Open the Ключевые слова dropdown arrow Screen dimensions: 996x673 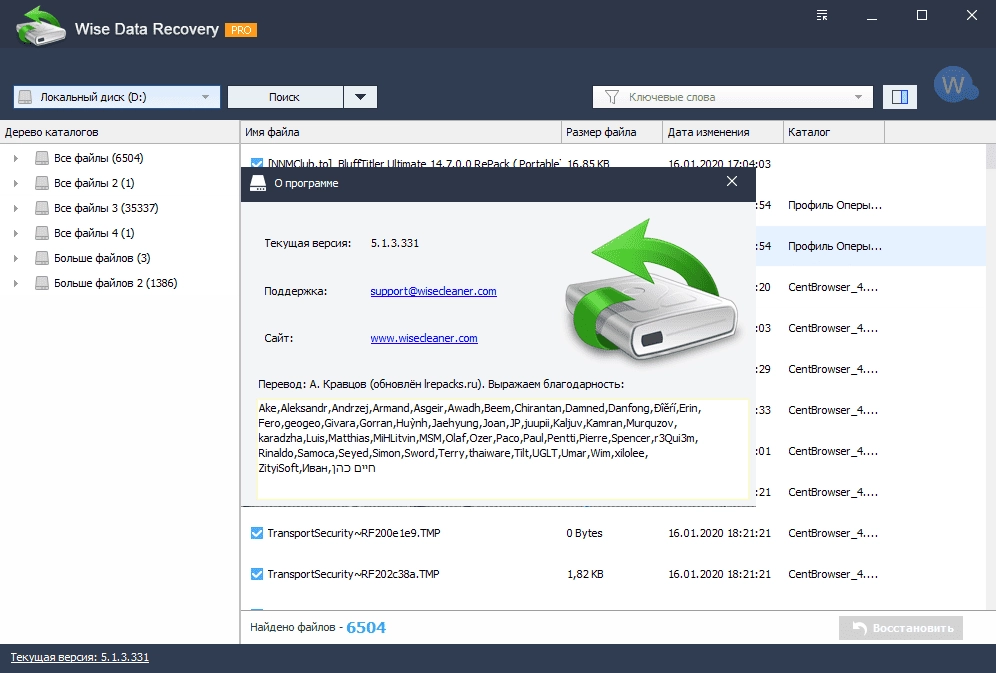coord(858,97)
